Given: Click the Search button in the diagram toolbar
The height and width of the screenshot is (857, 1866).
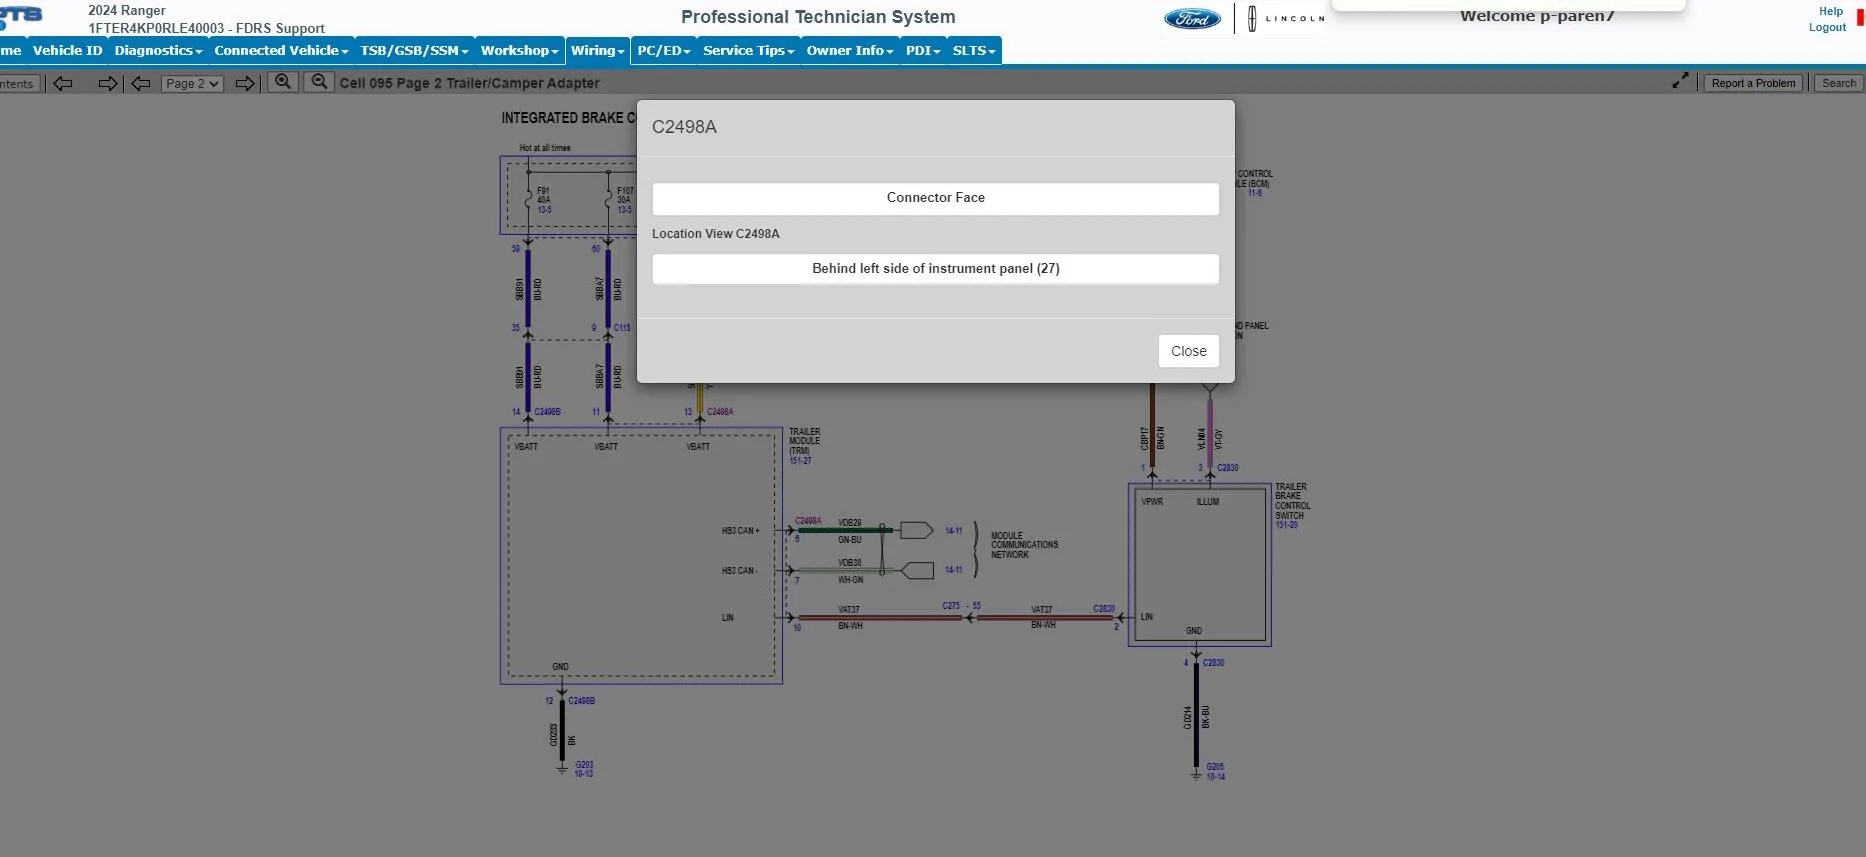Looking at the screenshot, I should click(x=1838, y=83).
